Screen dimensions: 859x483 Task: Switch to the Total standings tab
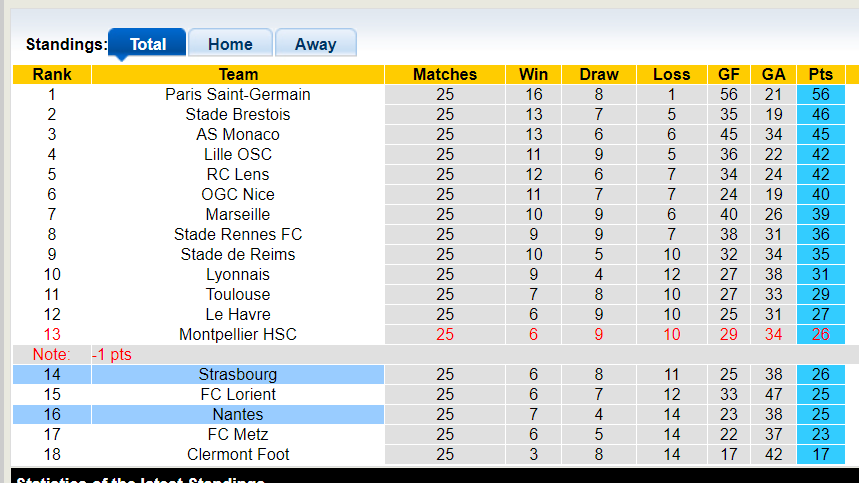coord(147,44)
